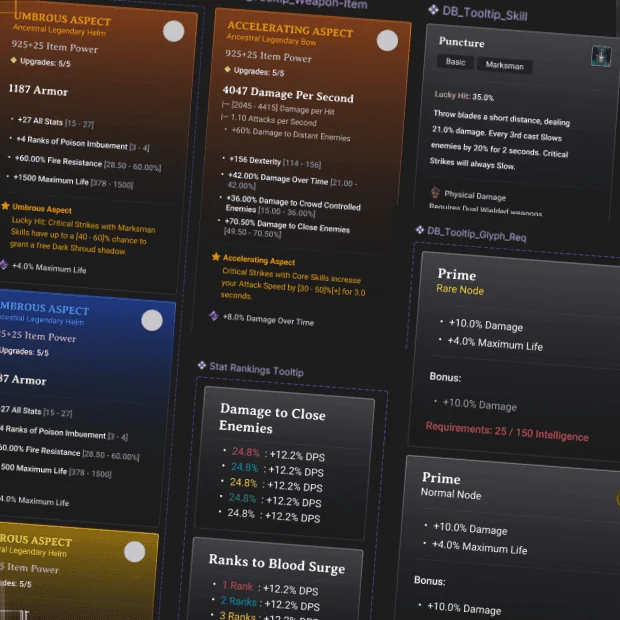Viewport: 620px width, 620px height.
Task: Click the 1.10 Attacks per Second line
Action: (273, 120)
